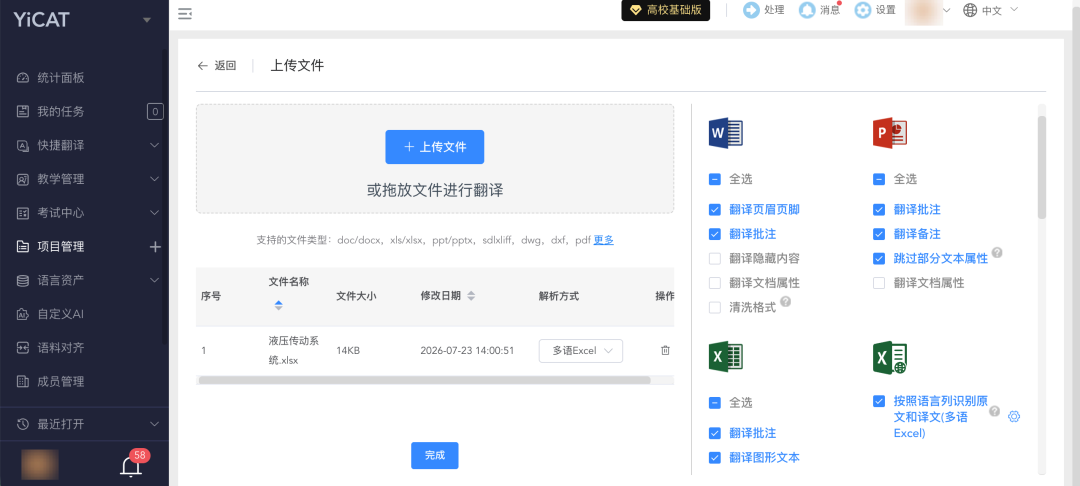Screen dimensions: 1080x486
Task: Sort by 文件名称 using the sort arrows
Action: [278, 305]
